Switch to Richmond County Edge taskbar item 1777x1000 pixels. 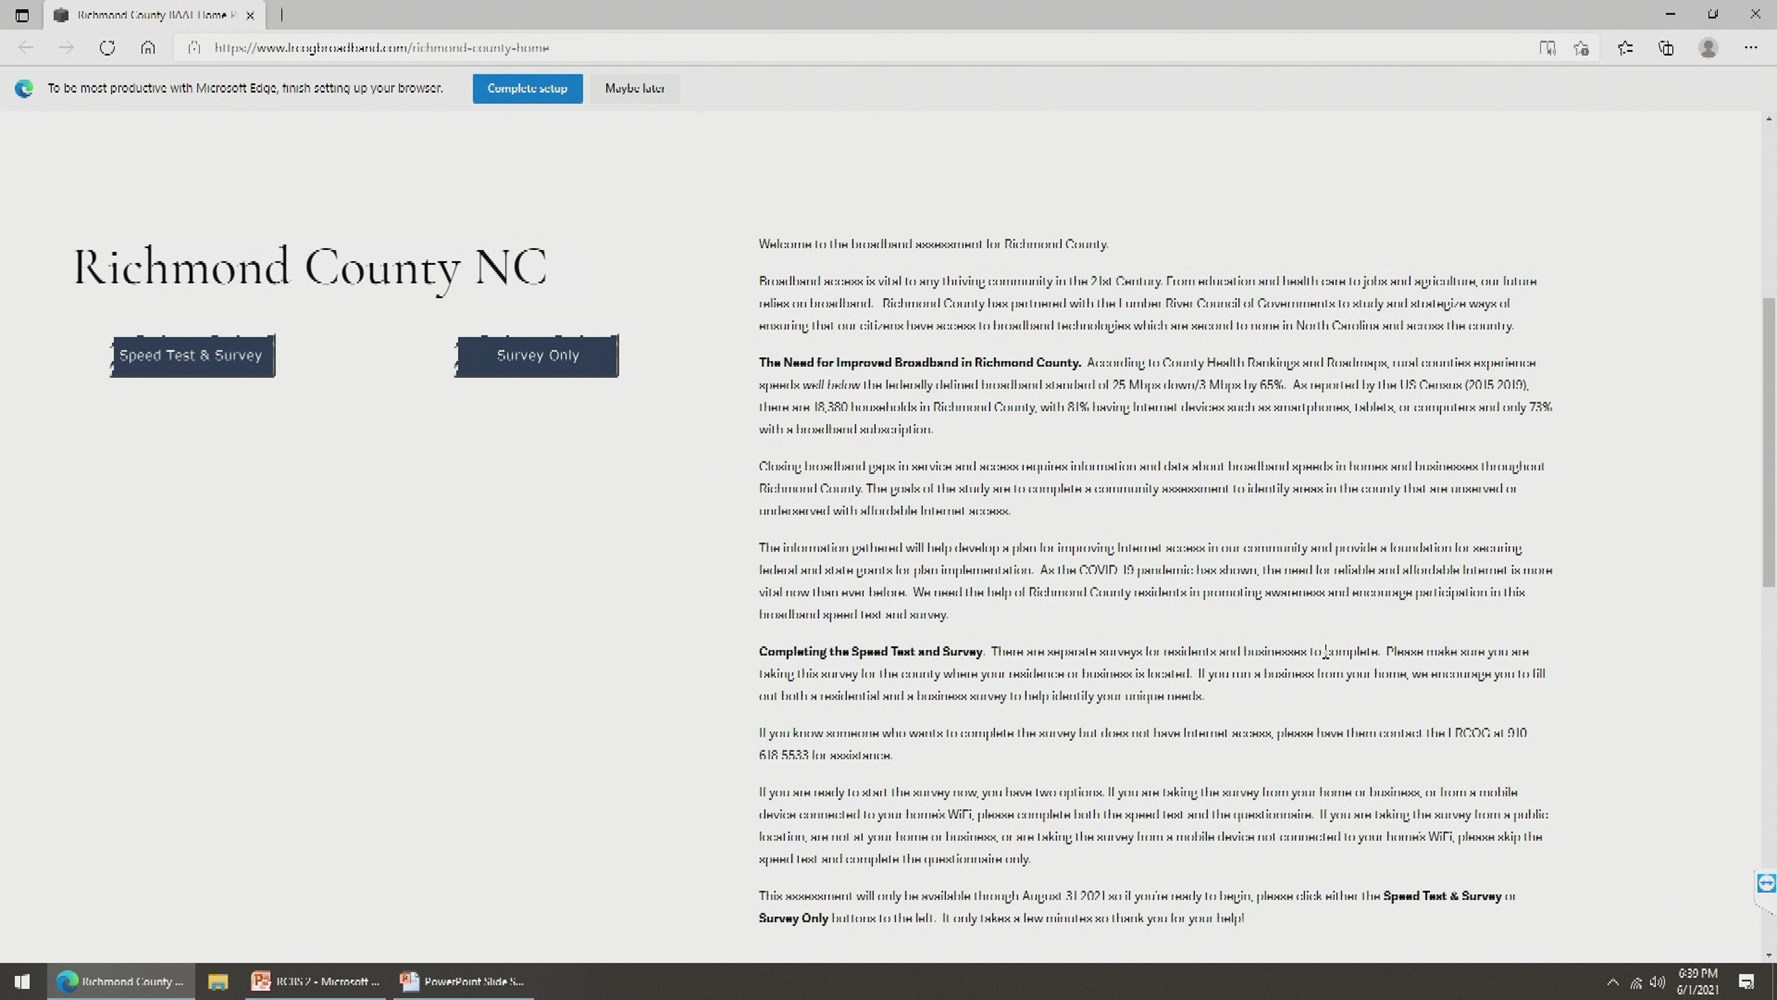(121, 981)
